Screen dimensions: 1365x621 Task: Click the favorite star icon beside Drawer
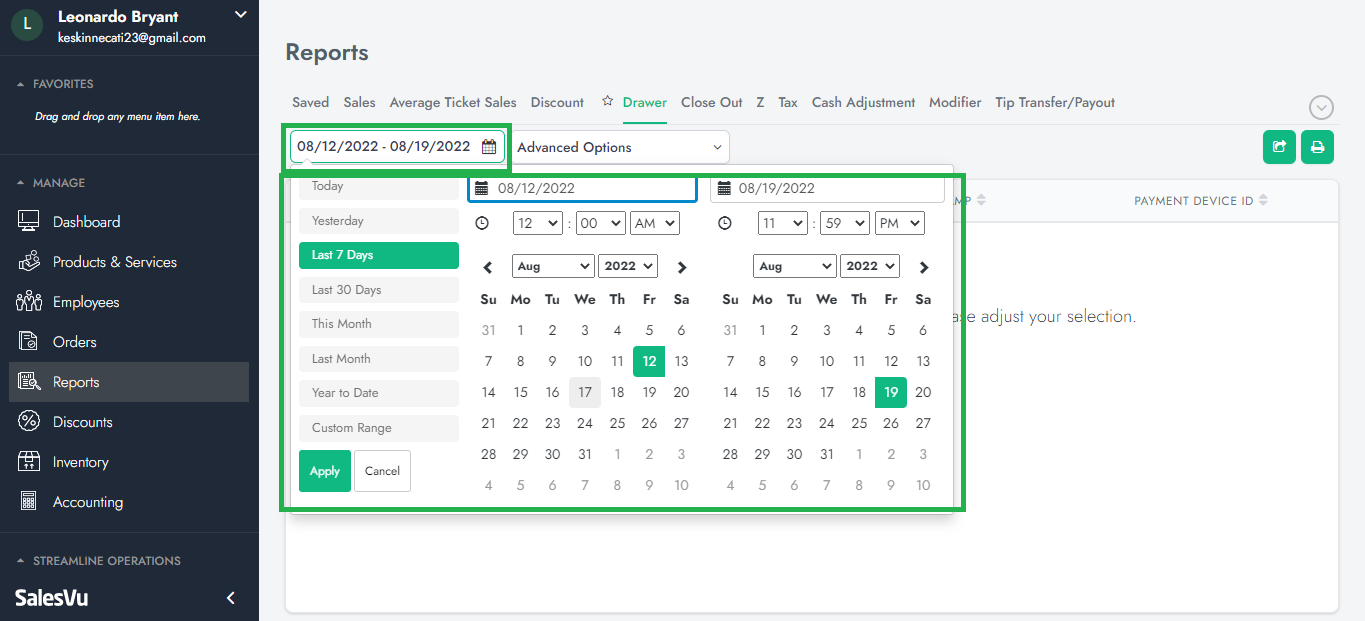[607, 102]
